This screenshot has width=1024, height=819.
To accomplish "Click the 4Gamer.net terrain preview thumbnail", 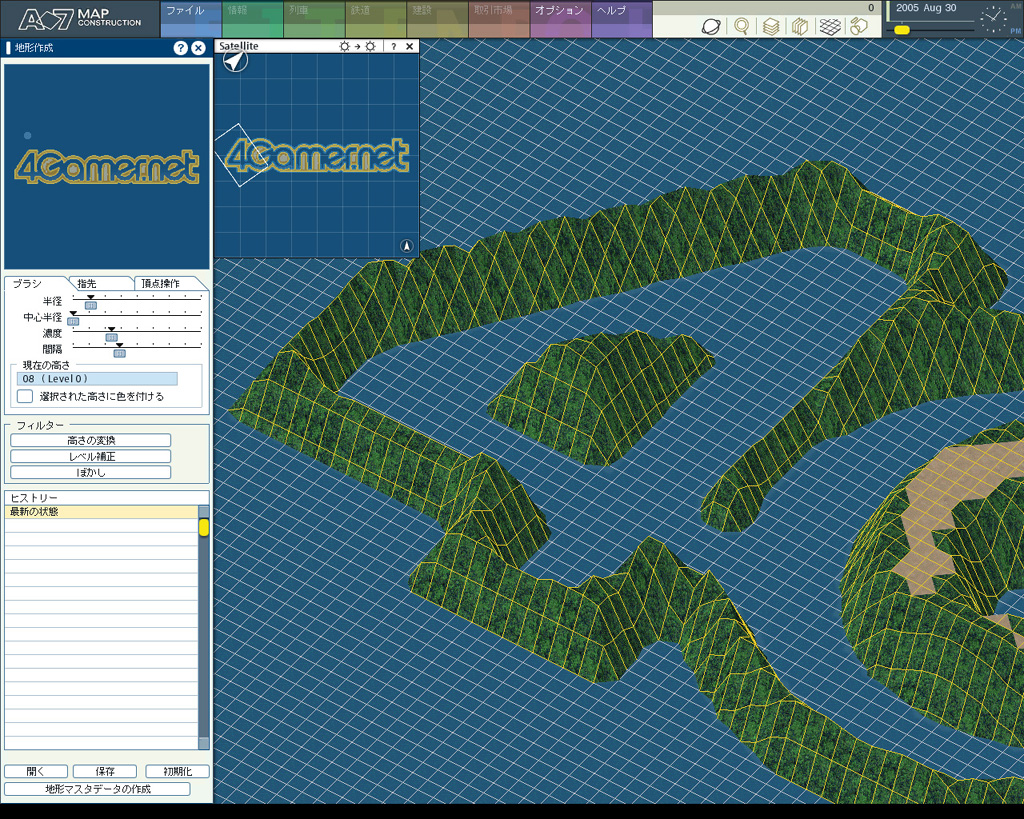I will (x=106, y=167).
